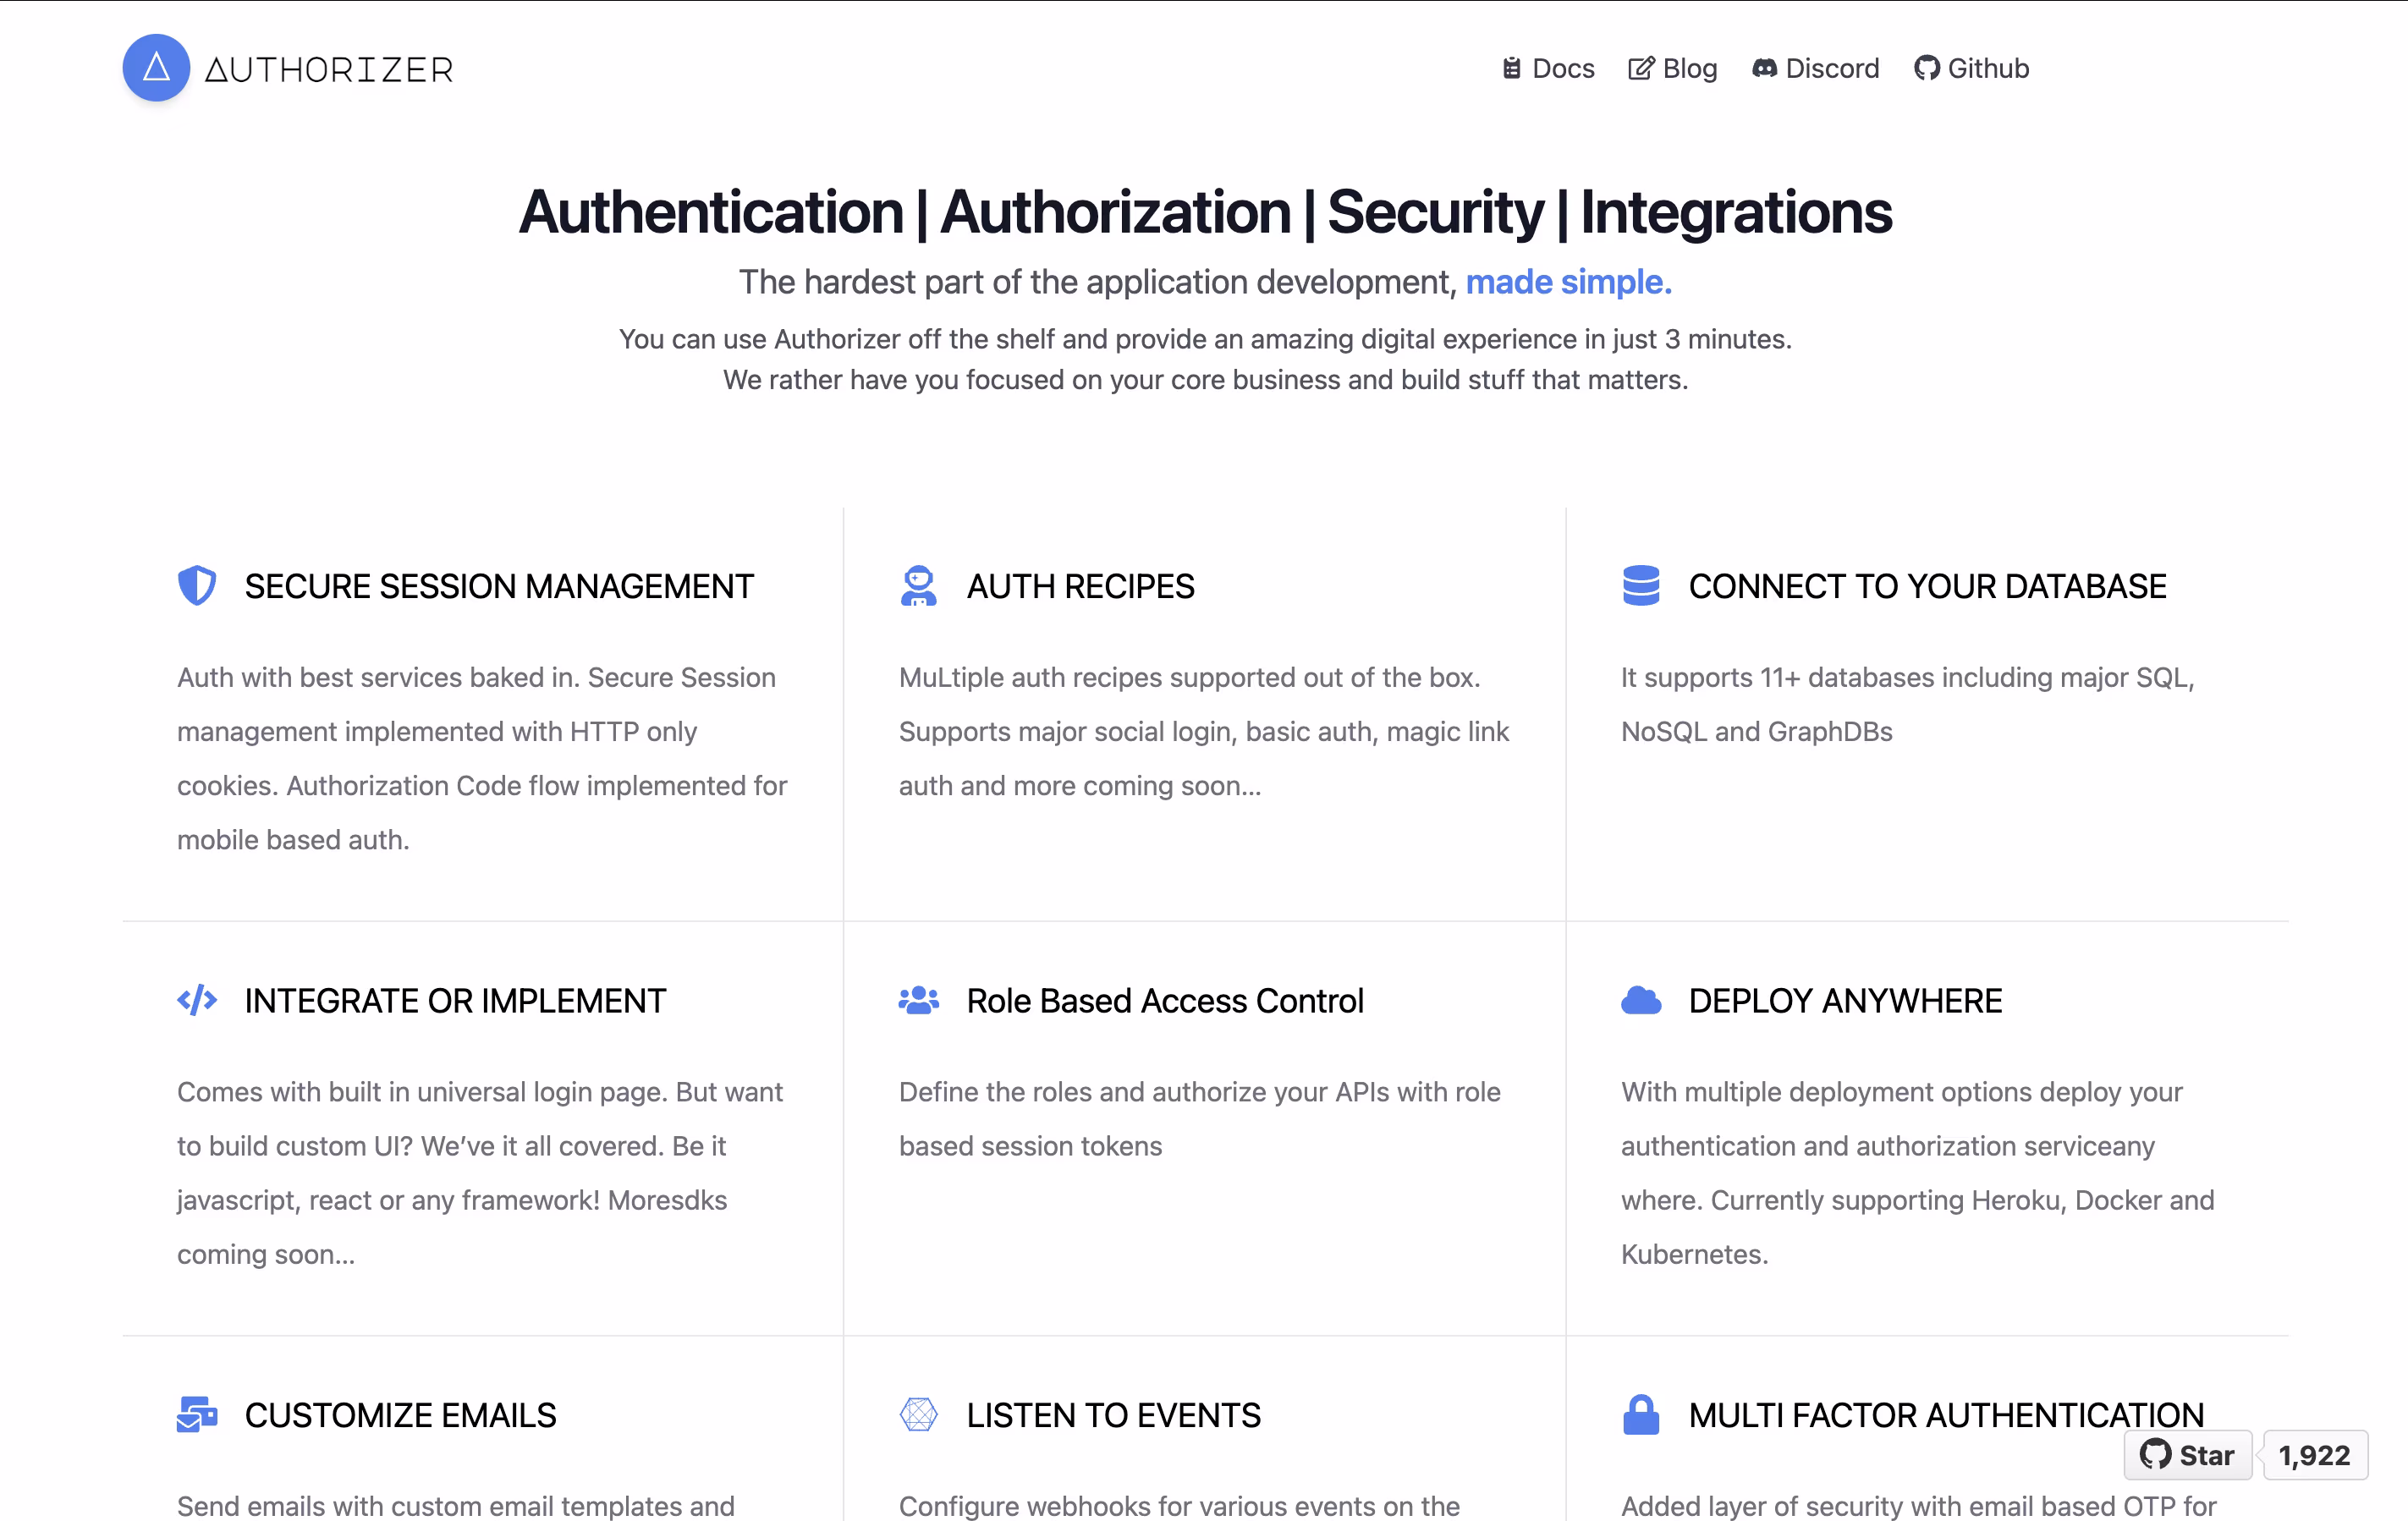Click the database stack icon
2408x1521 pixels.
pos(1640,585)
